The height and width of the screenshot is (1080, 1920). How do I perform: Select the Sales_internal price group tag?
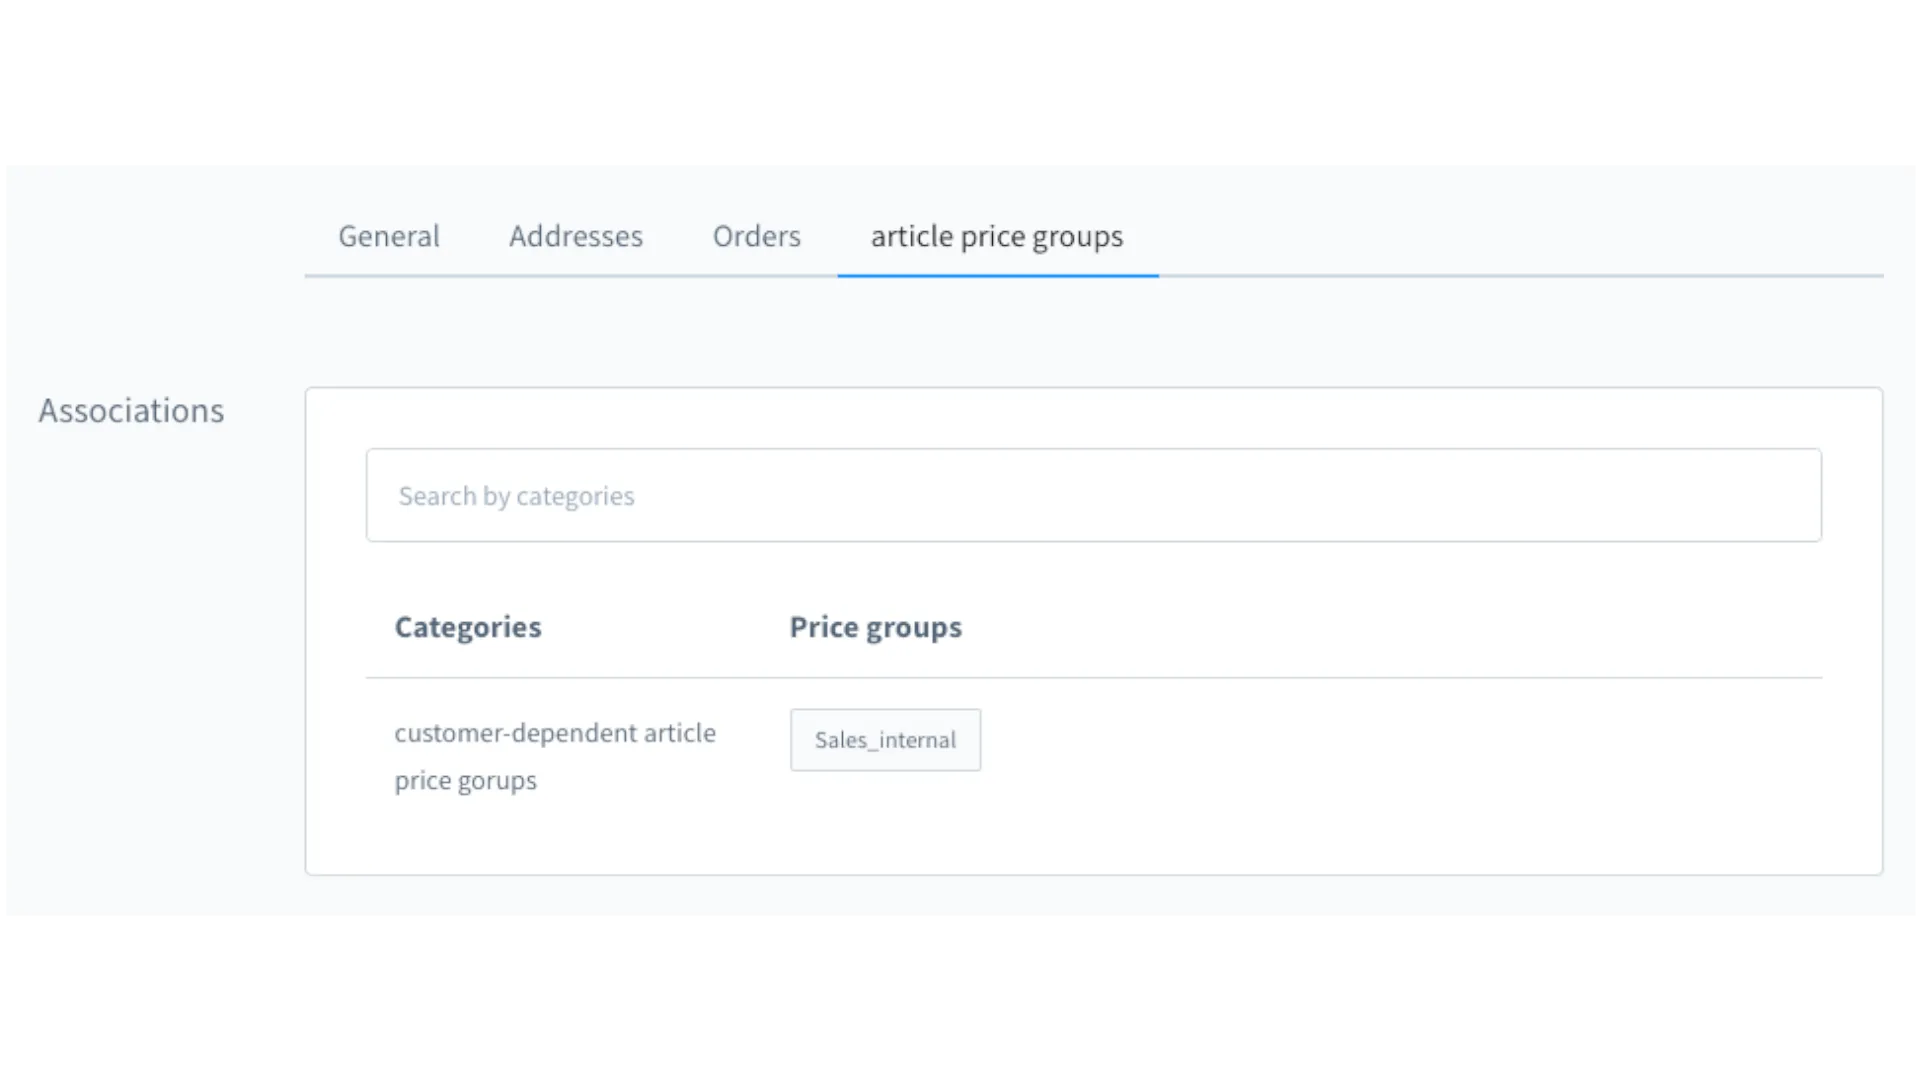point(885,740)
